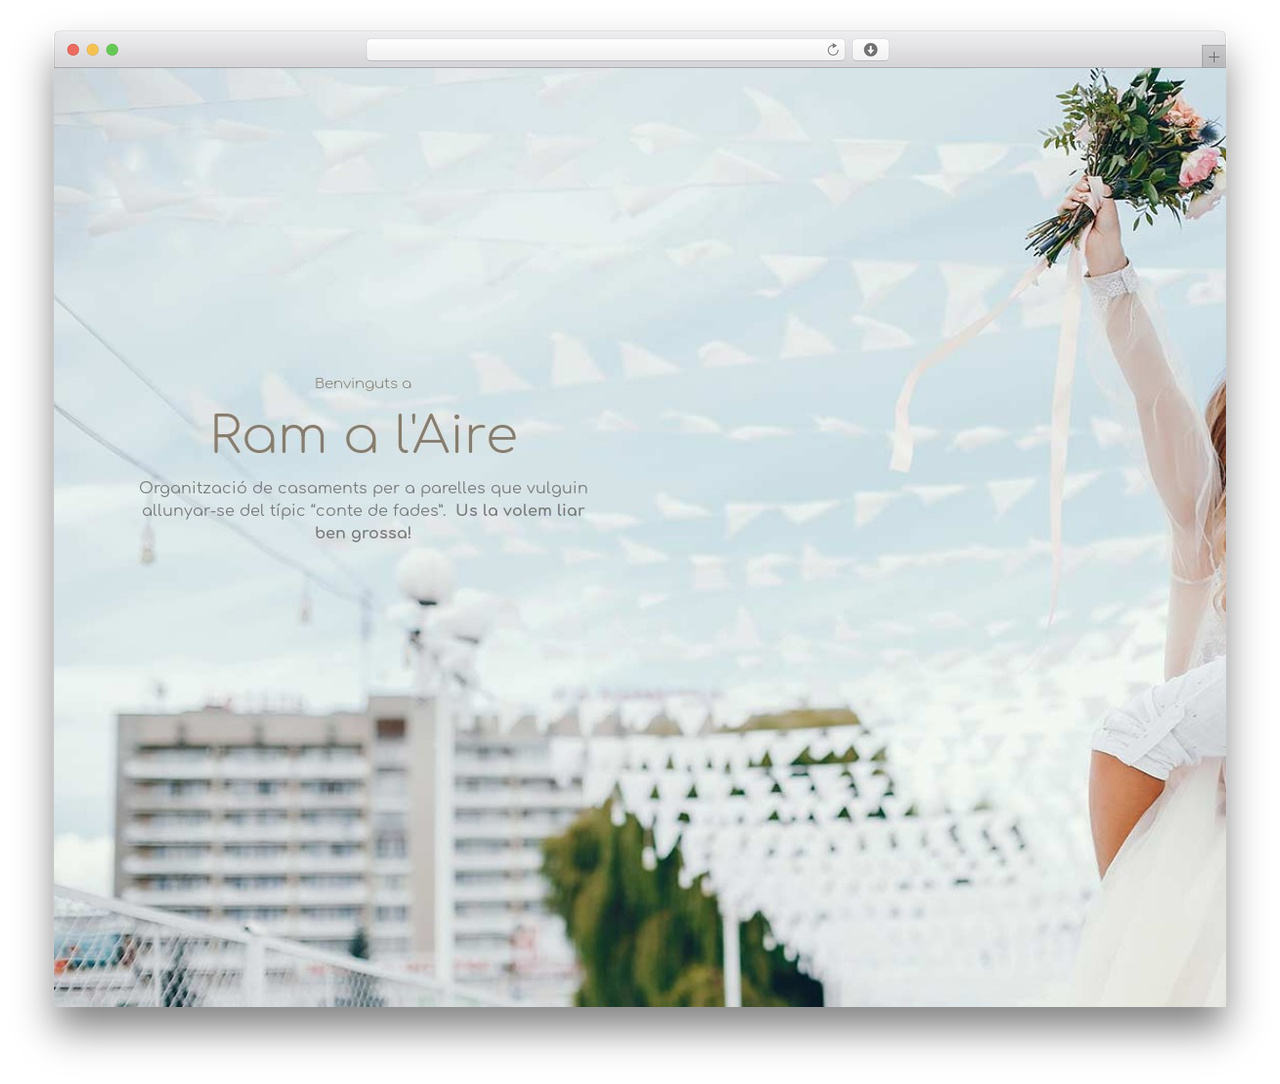Click the bold "Us la volem liar" text
The image size is (1280, 1084).
520,510
